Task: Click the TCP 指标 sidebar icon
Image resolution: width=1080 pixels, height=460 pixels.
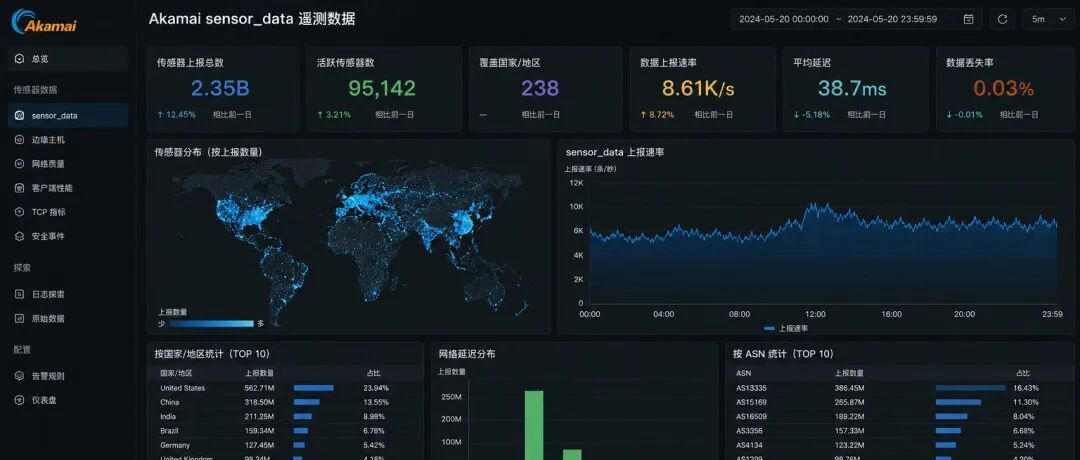Action: click(19, 212)
